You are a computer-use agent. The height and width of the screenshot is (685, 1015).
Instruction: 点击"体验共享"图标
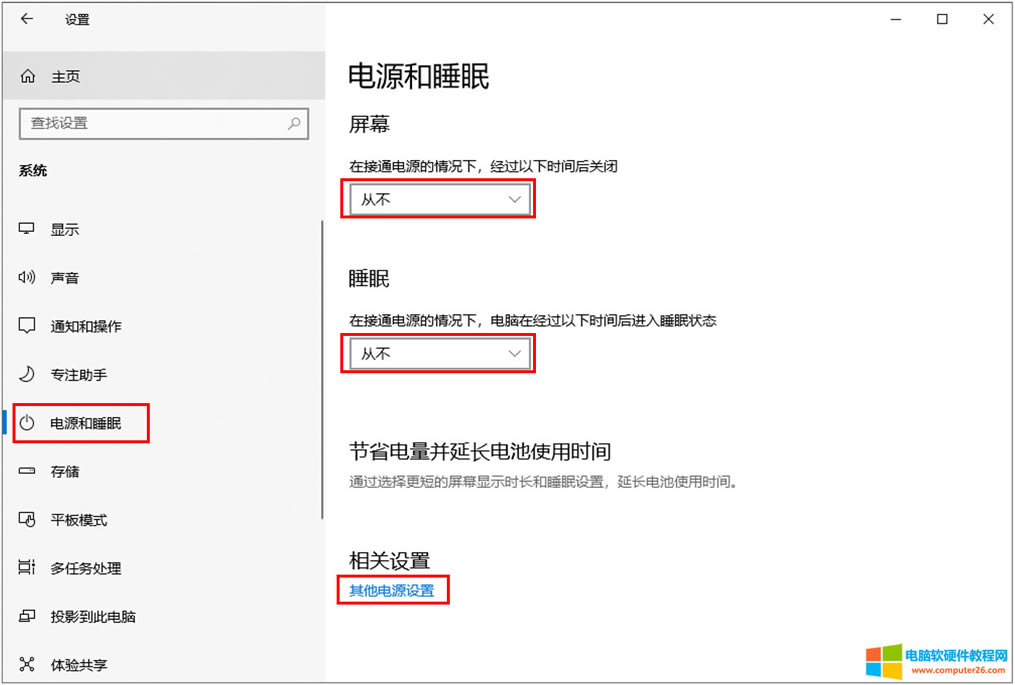coord(28,664)
